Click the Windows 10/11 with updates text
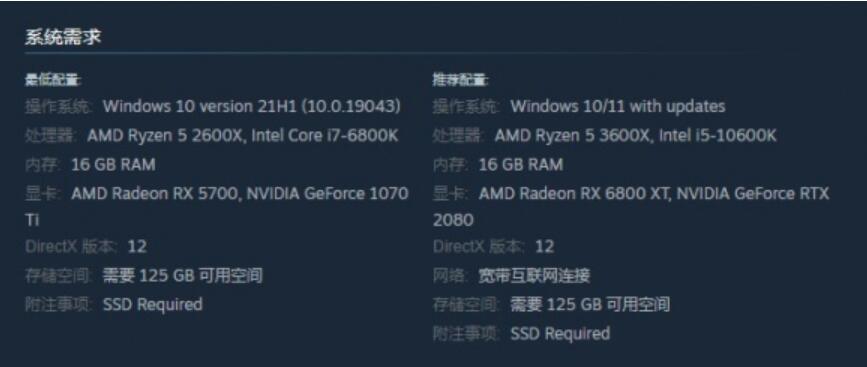The width and height of the screenshot is (867, 367). [618, 106]
